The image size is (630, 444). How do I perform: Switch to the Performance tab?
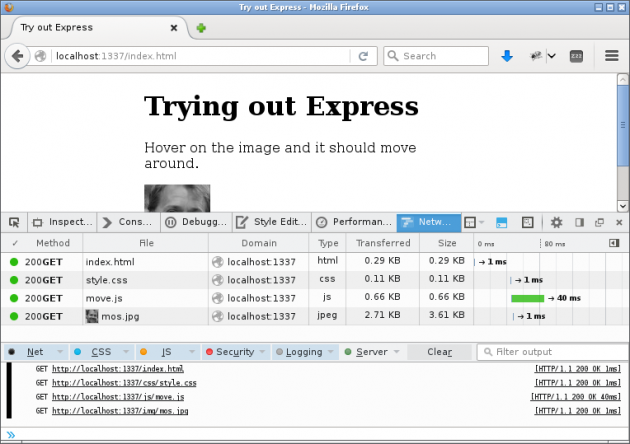coord(354,222)
